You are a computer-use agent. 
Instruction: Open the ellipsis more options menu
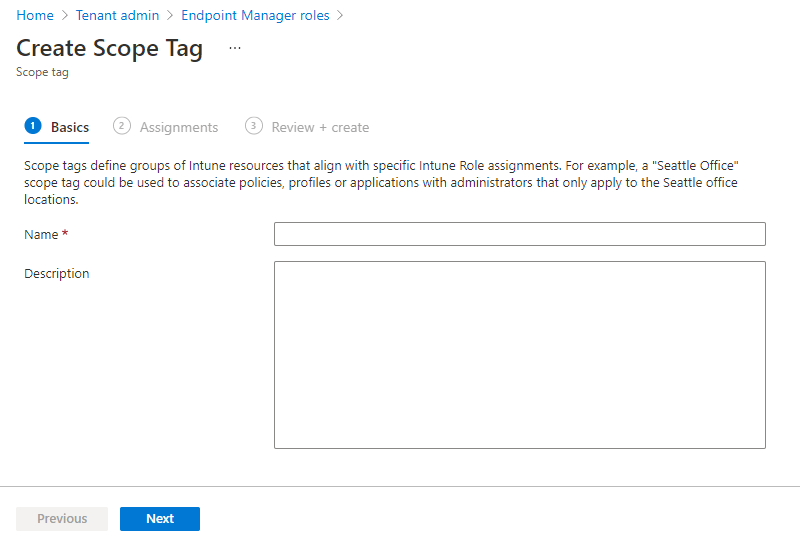click(x=235, y=48)
